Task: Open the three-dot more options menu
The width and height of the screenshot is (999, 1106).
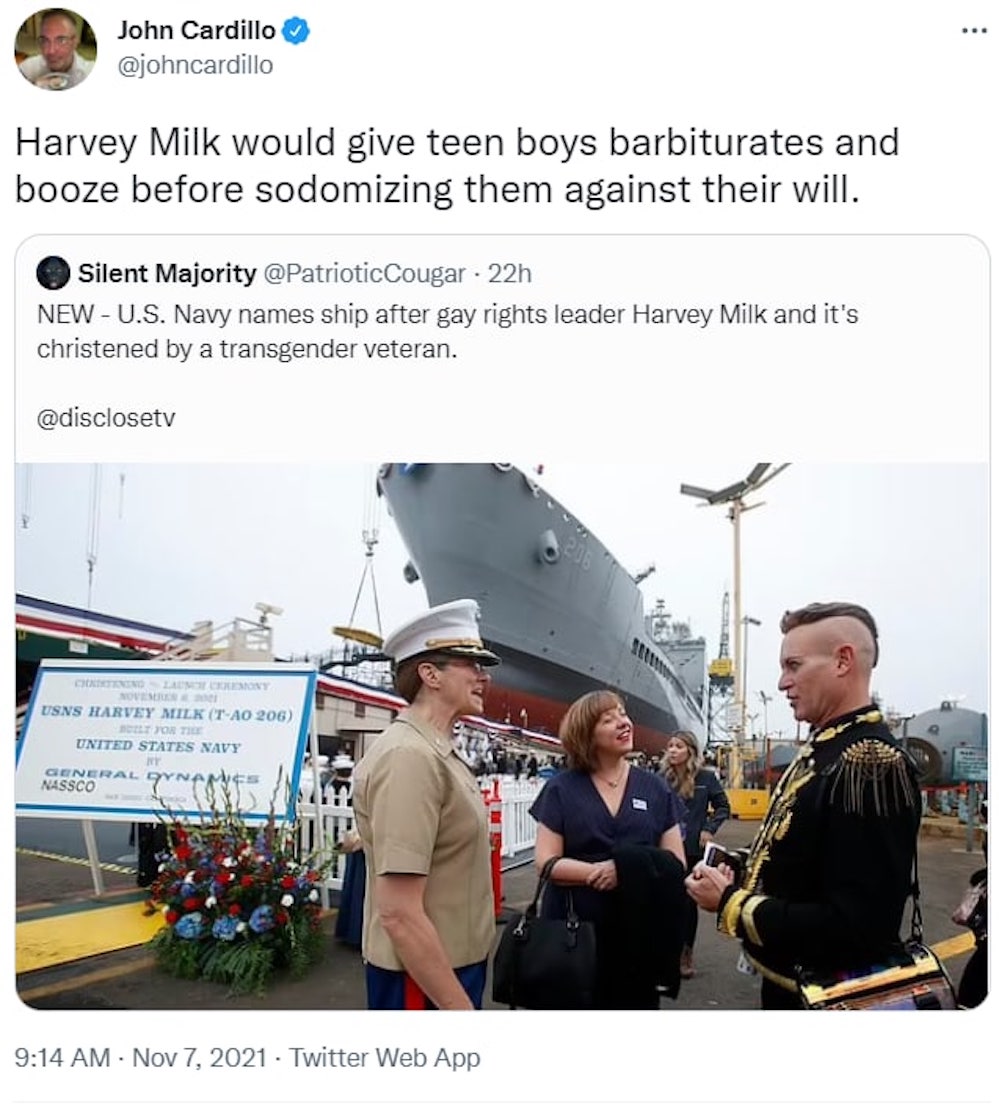Action: (x=974, y=31)
